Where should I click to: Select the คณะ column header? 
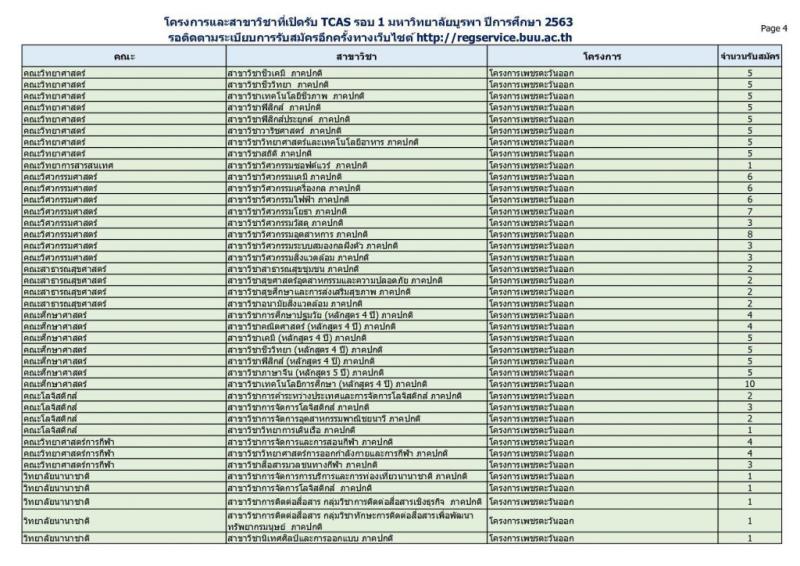[x=124, y=57]
